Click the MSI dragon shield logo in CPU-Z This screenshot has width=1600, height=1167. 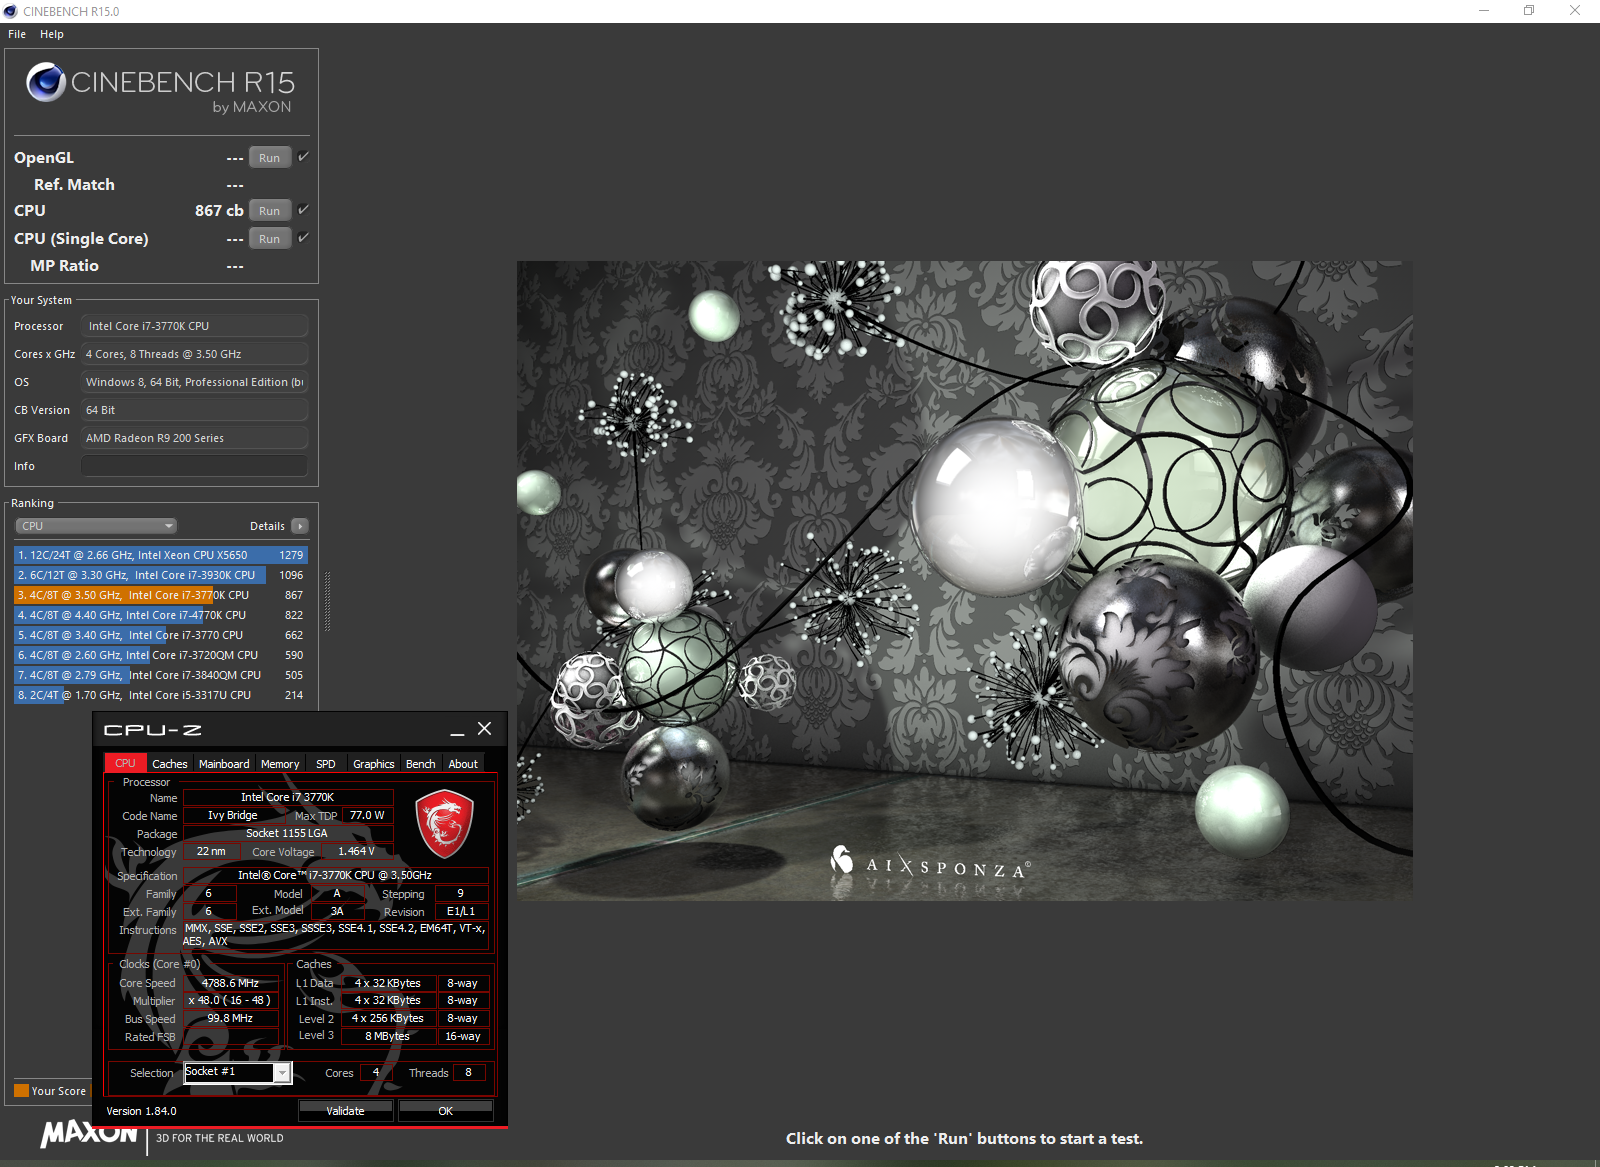444,823
